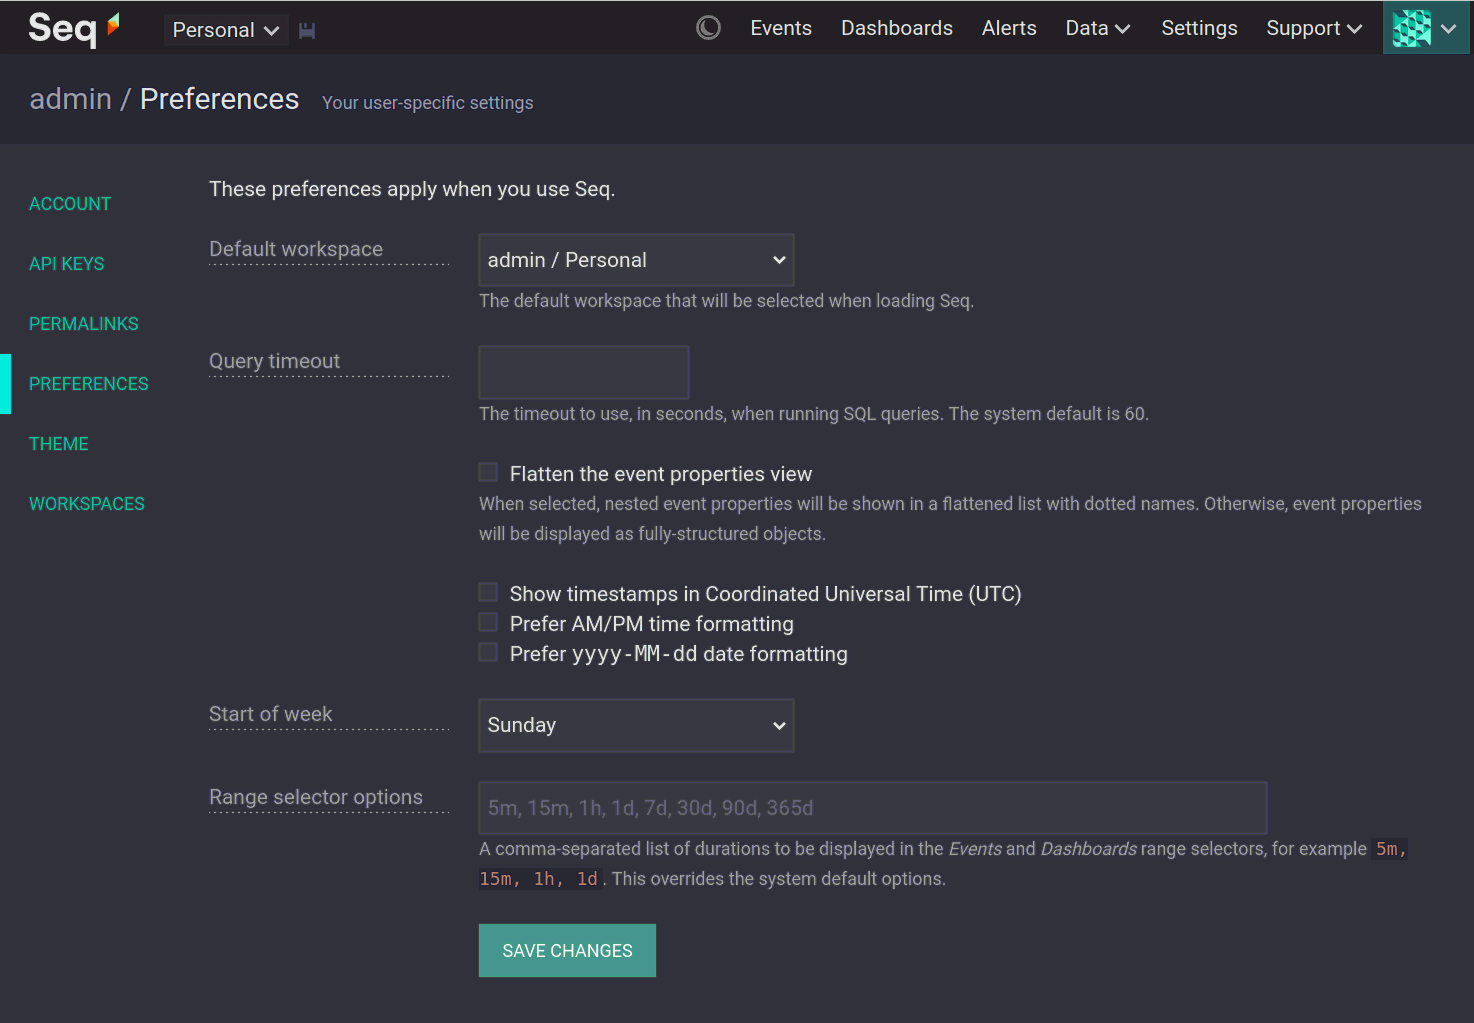
Task: Open the Personal workspace dropdown
Action: pos(226,30)
